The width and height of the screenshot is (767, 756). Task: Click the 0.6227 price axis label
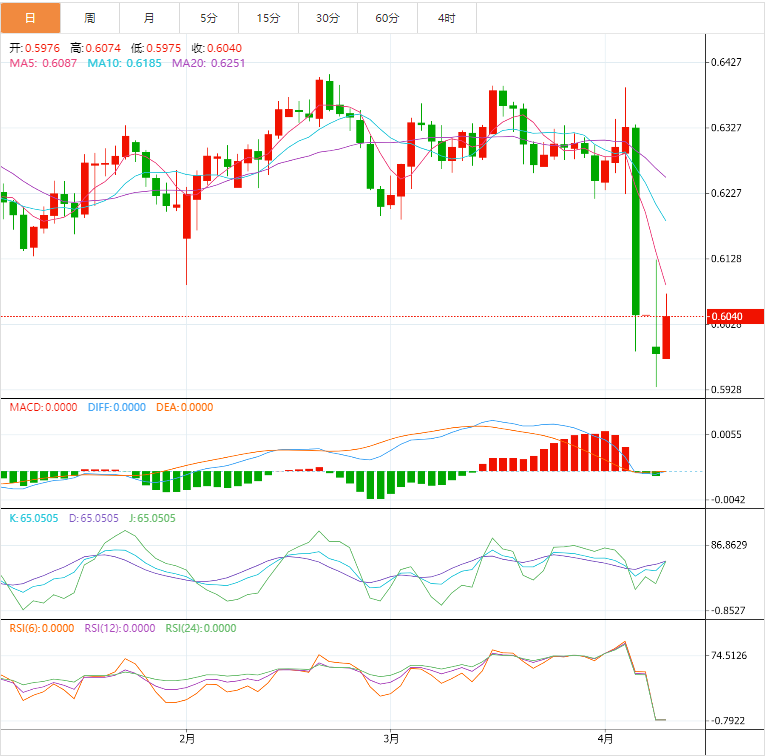[x=726, y=193]
